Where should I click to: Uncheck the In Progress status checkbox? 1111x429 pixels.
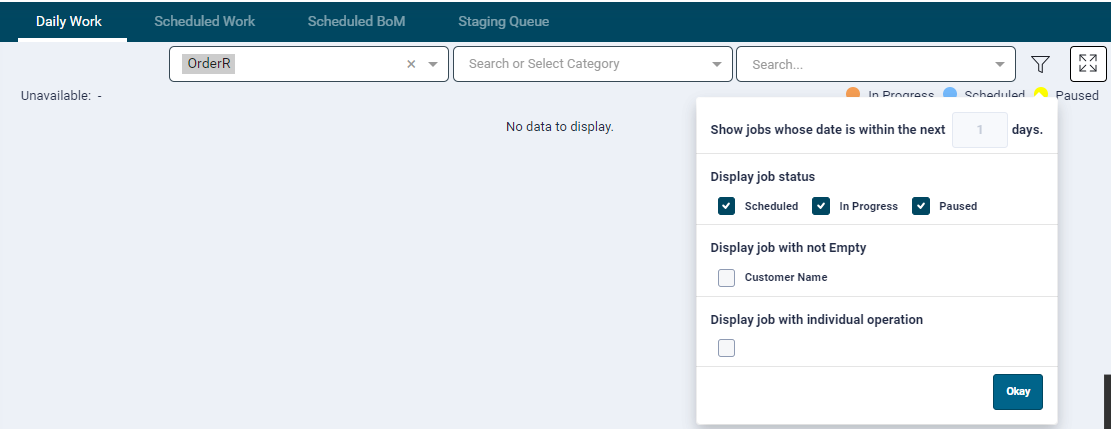(821, 206)
